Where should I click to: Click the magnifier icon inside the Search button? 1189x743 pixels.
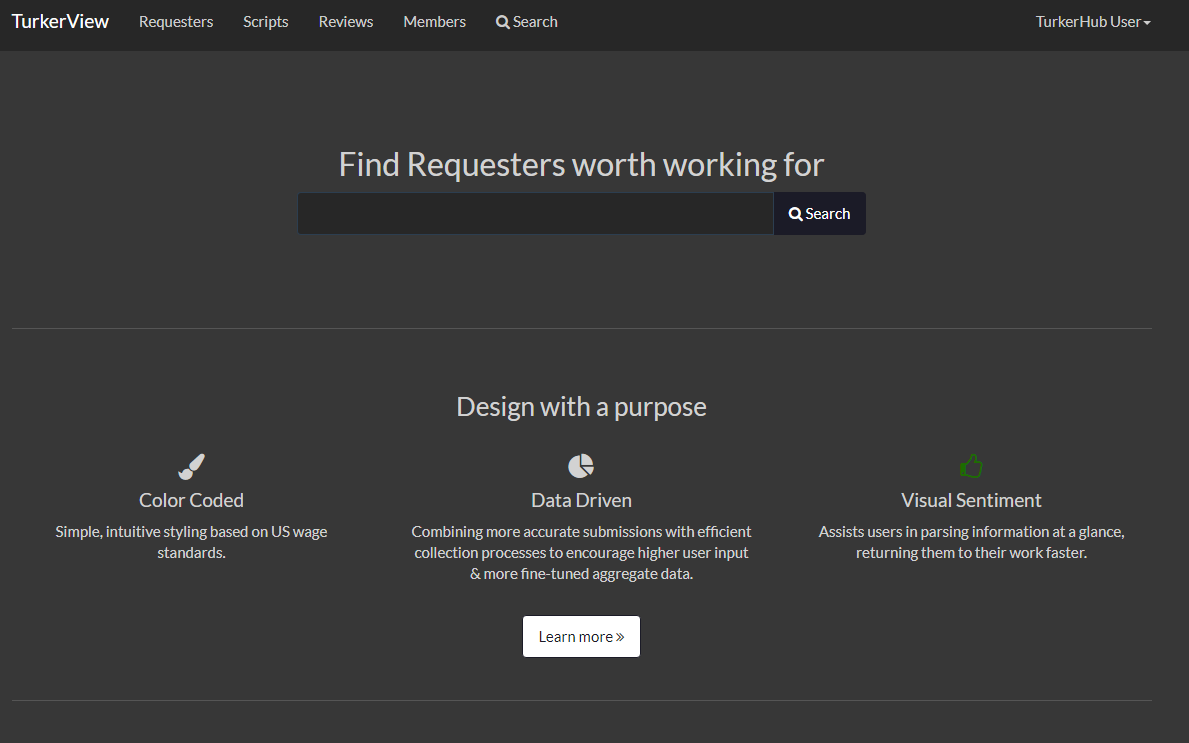(x=795, y=213)
